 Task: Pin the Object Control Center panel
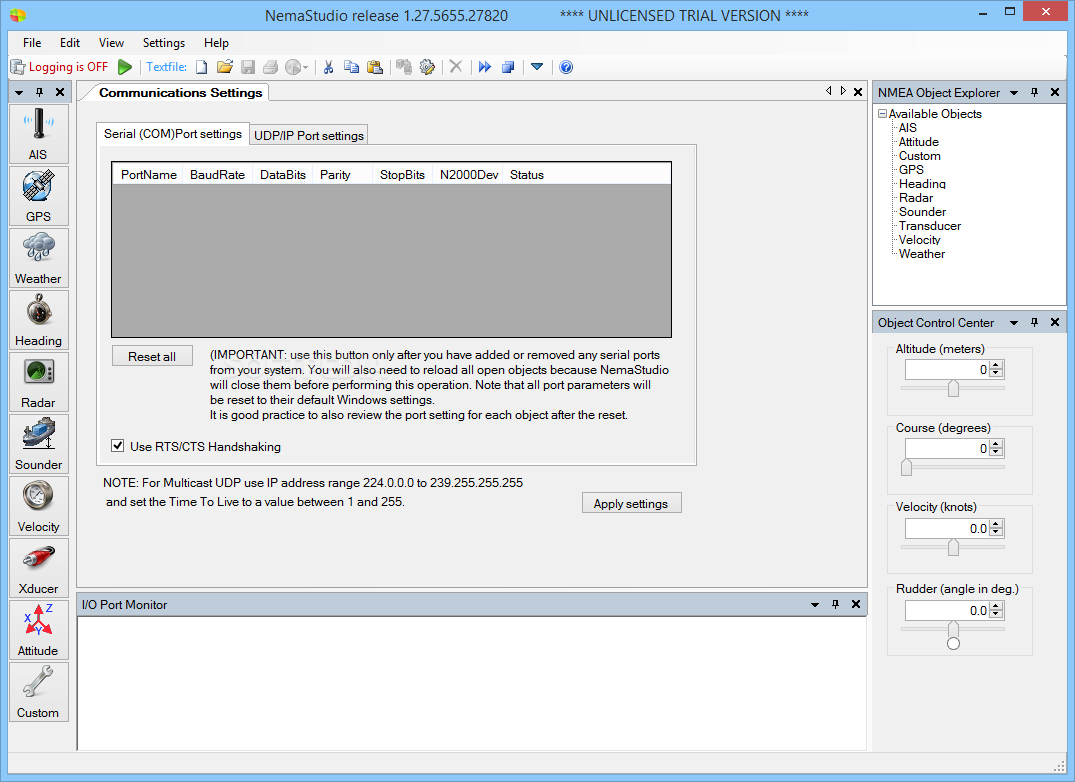click(1035, 322)
